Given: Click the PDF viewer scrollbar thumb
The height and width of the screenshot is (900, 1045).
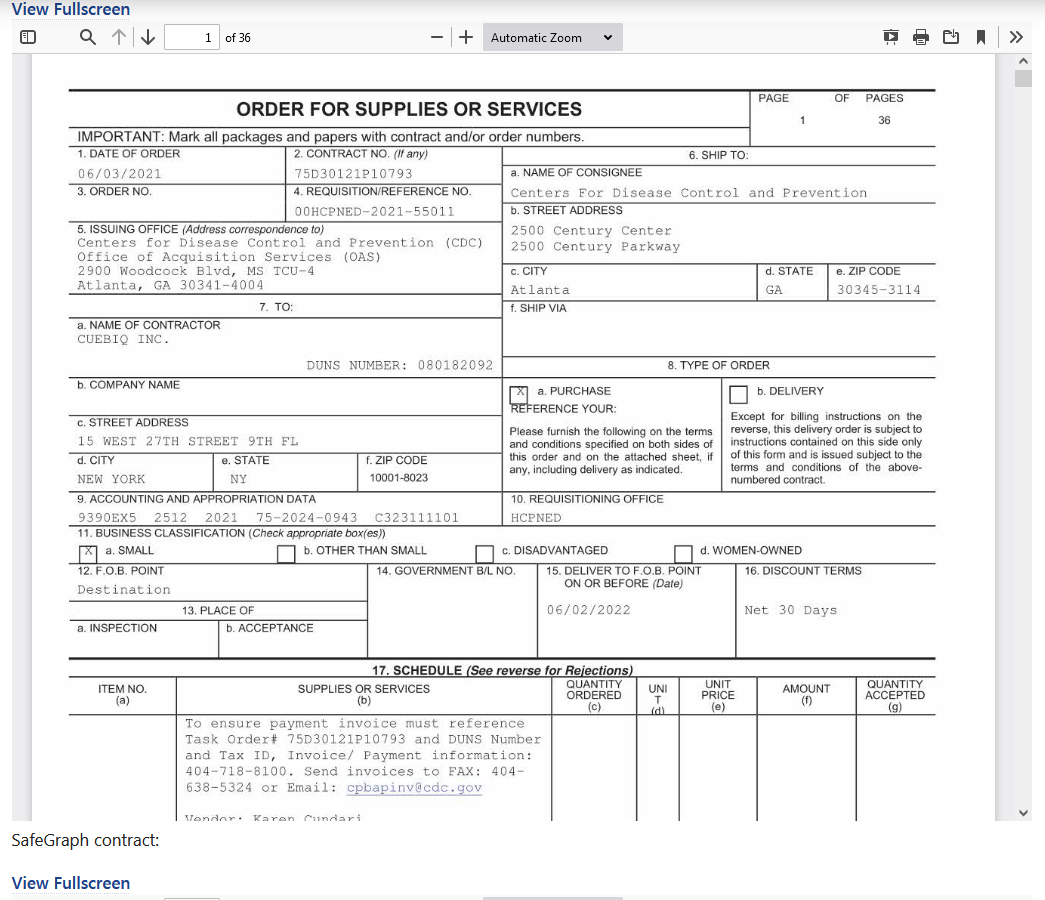Looking at the screenshot, I should click(1024, 78).
